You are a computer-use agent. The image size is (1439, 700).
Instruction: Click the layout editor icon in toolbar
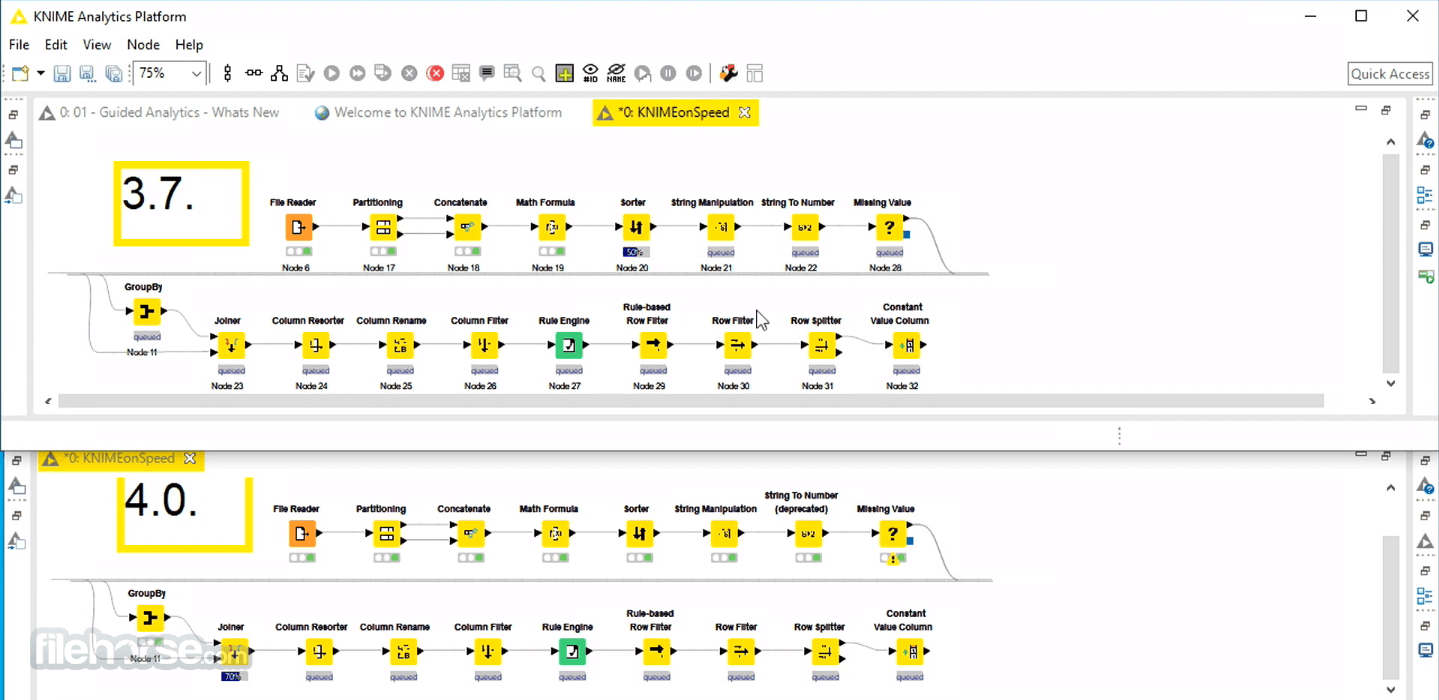pyautogui.click(x=755, y=73)
